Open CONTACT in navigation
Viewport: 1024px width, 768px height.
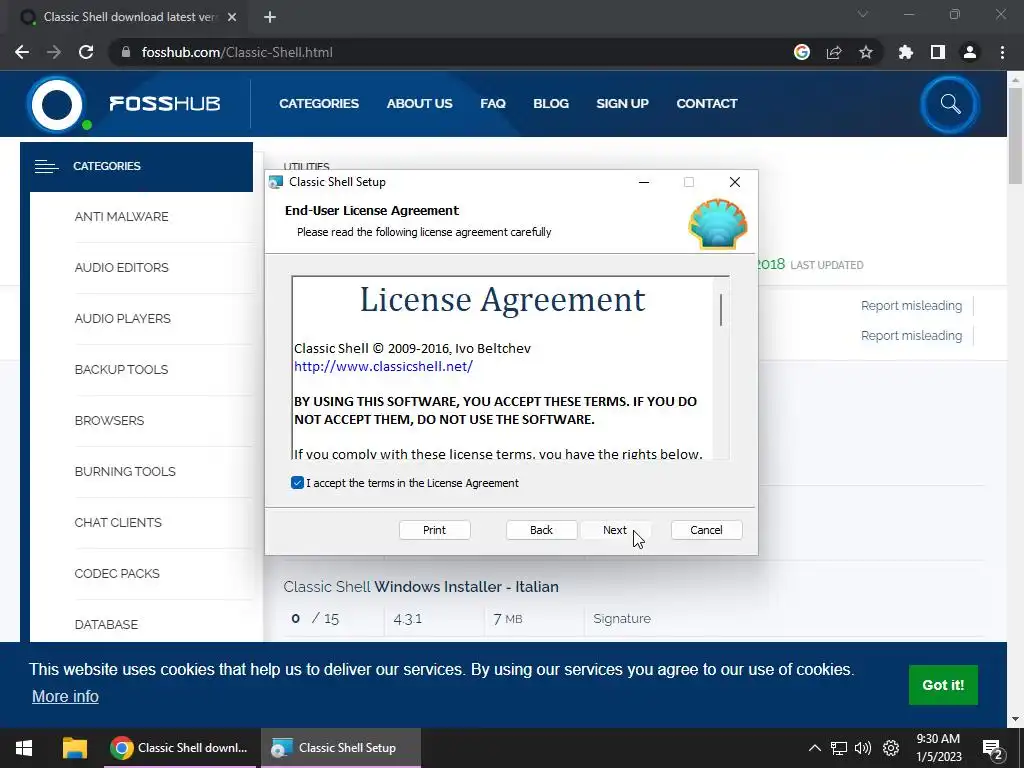[x=707, y=103]
